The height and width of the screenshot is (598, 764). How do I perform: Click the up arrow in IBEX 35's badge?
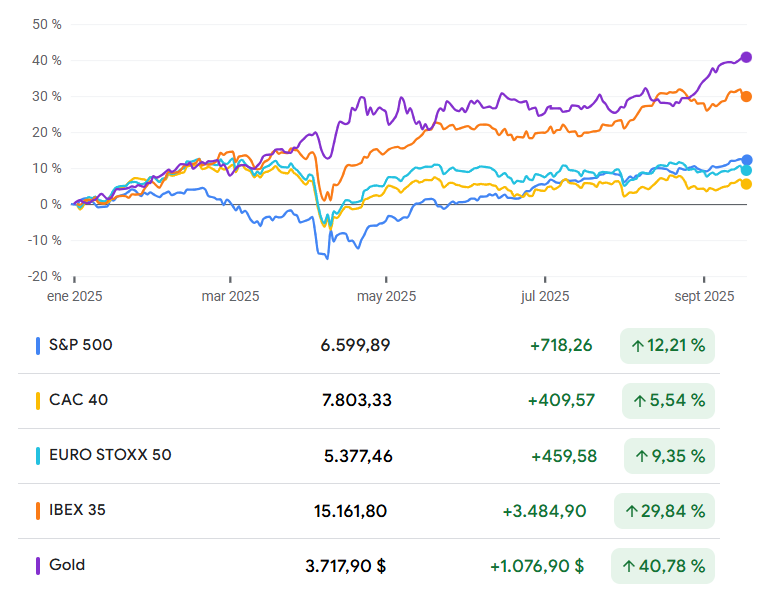tap(632, 511)
